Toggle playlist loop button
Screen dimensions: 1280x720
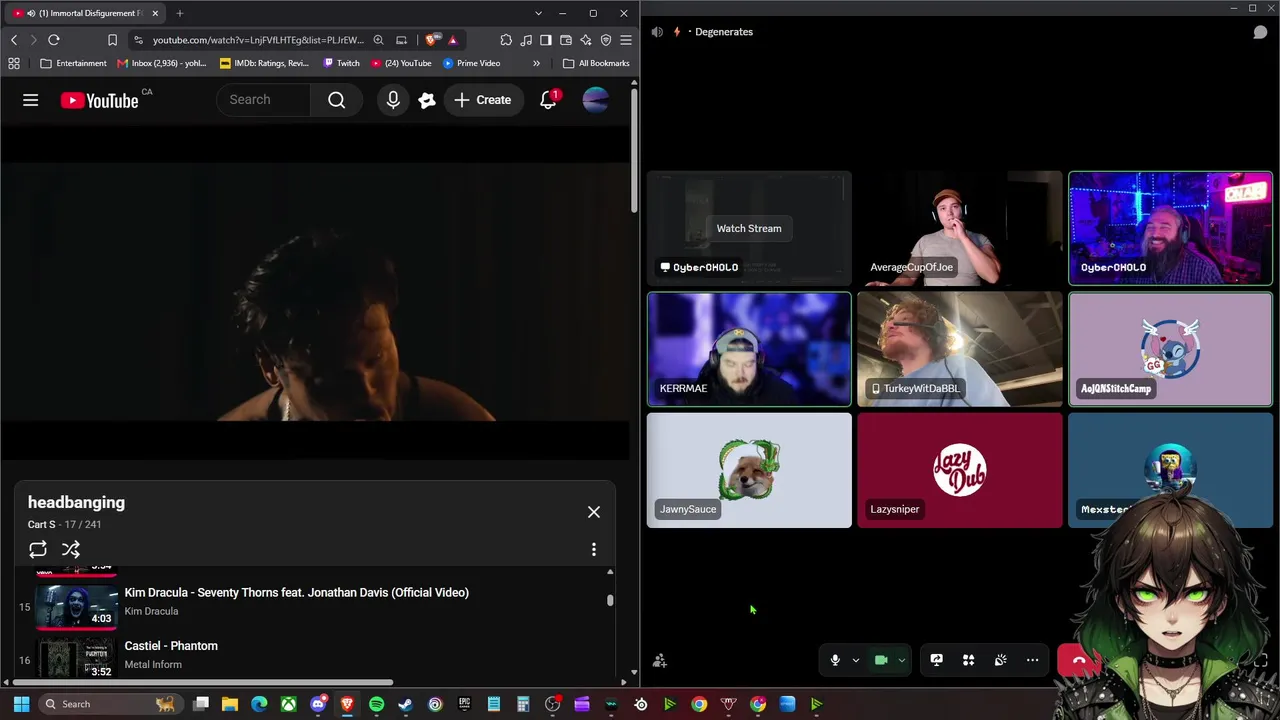(38, 549)
